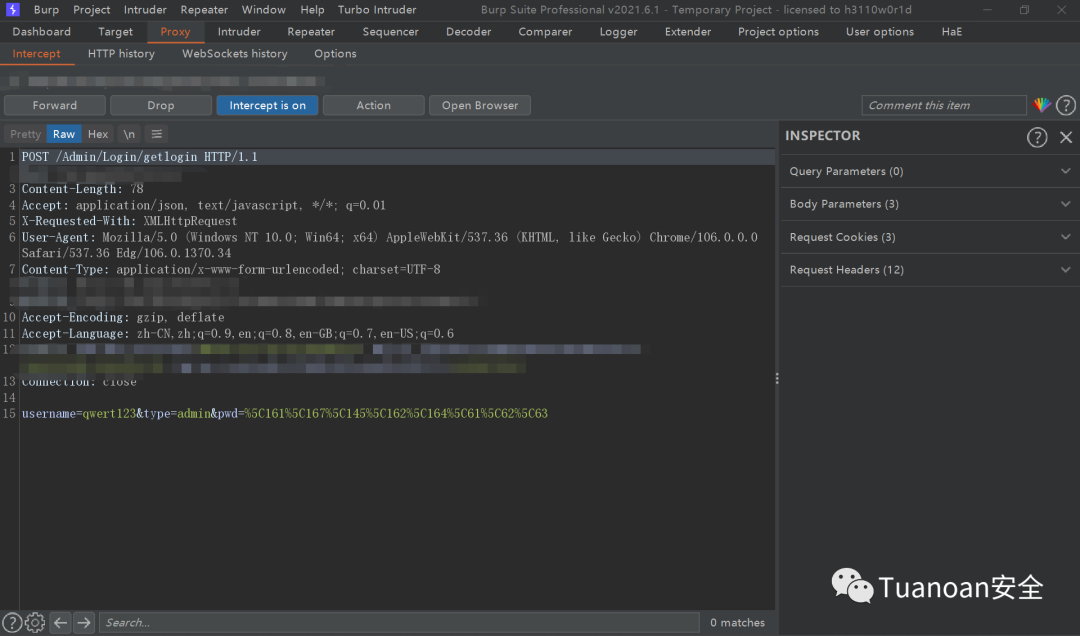Open User options tab
This screenshot has width=1080, height=636.
click(880, 32)
